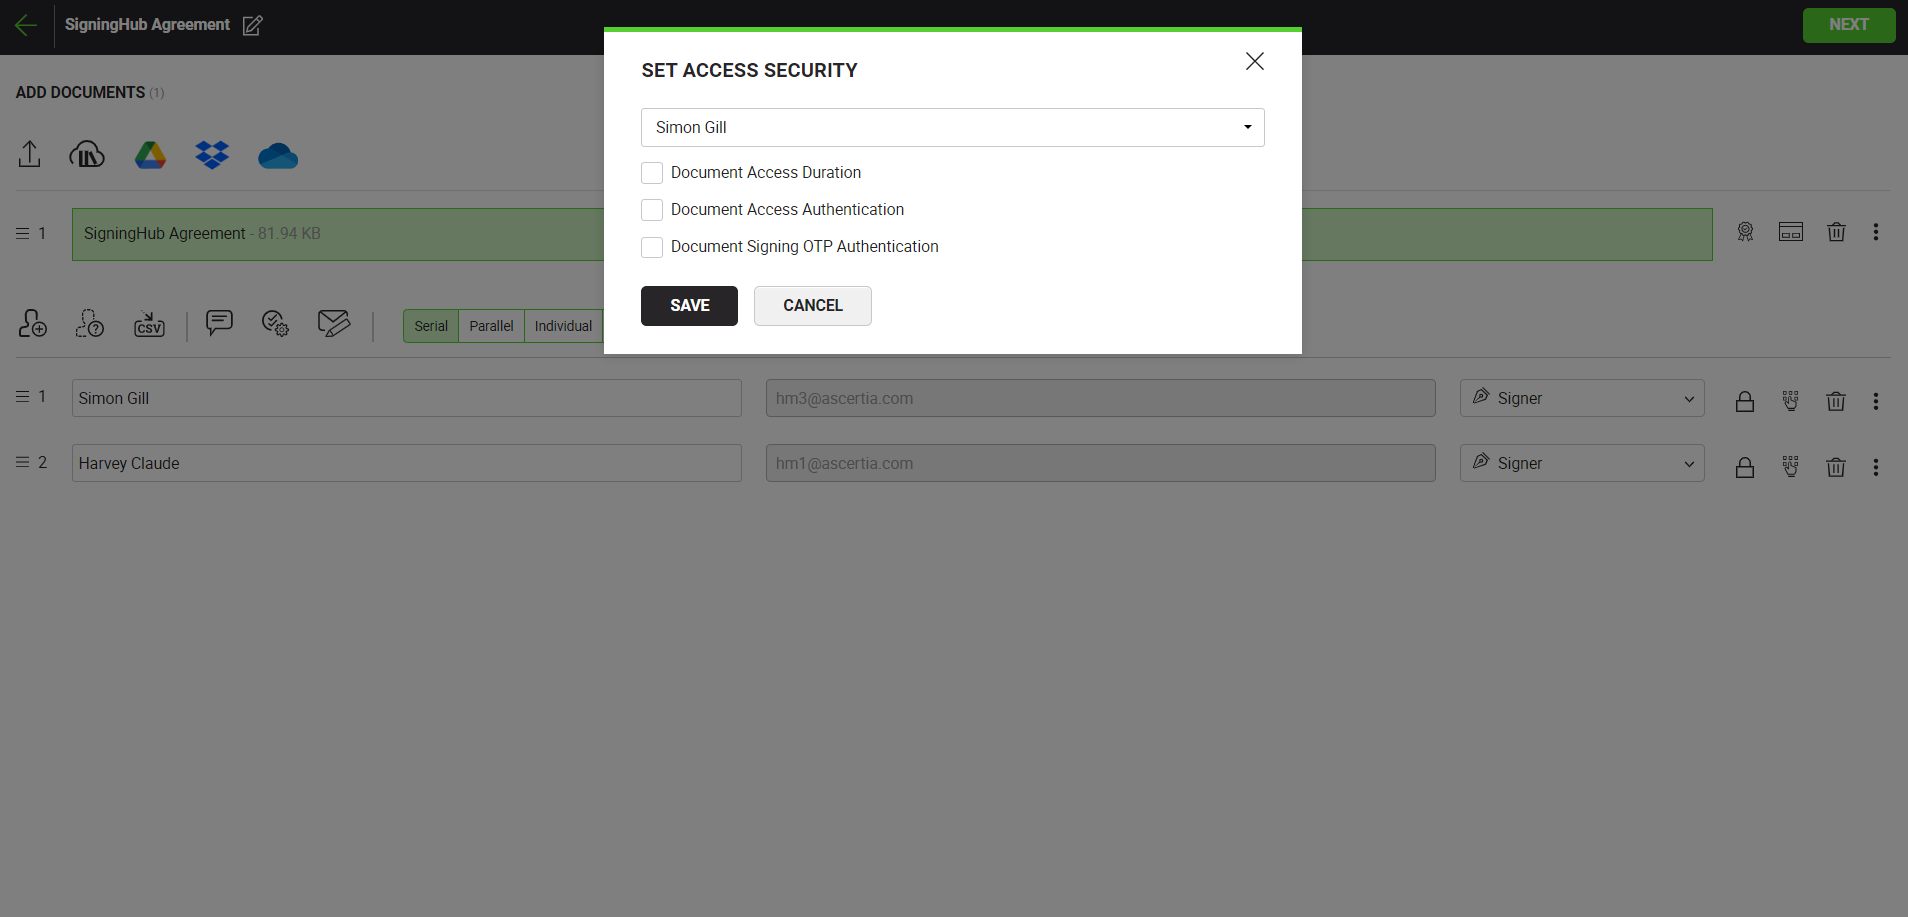Check Document Access Authentication option
The height and width of the screenshot is (917, 1908).
652,210
